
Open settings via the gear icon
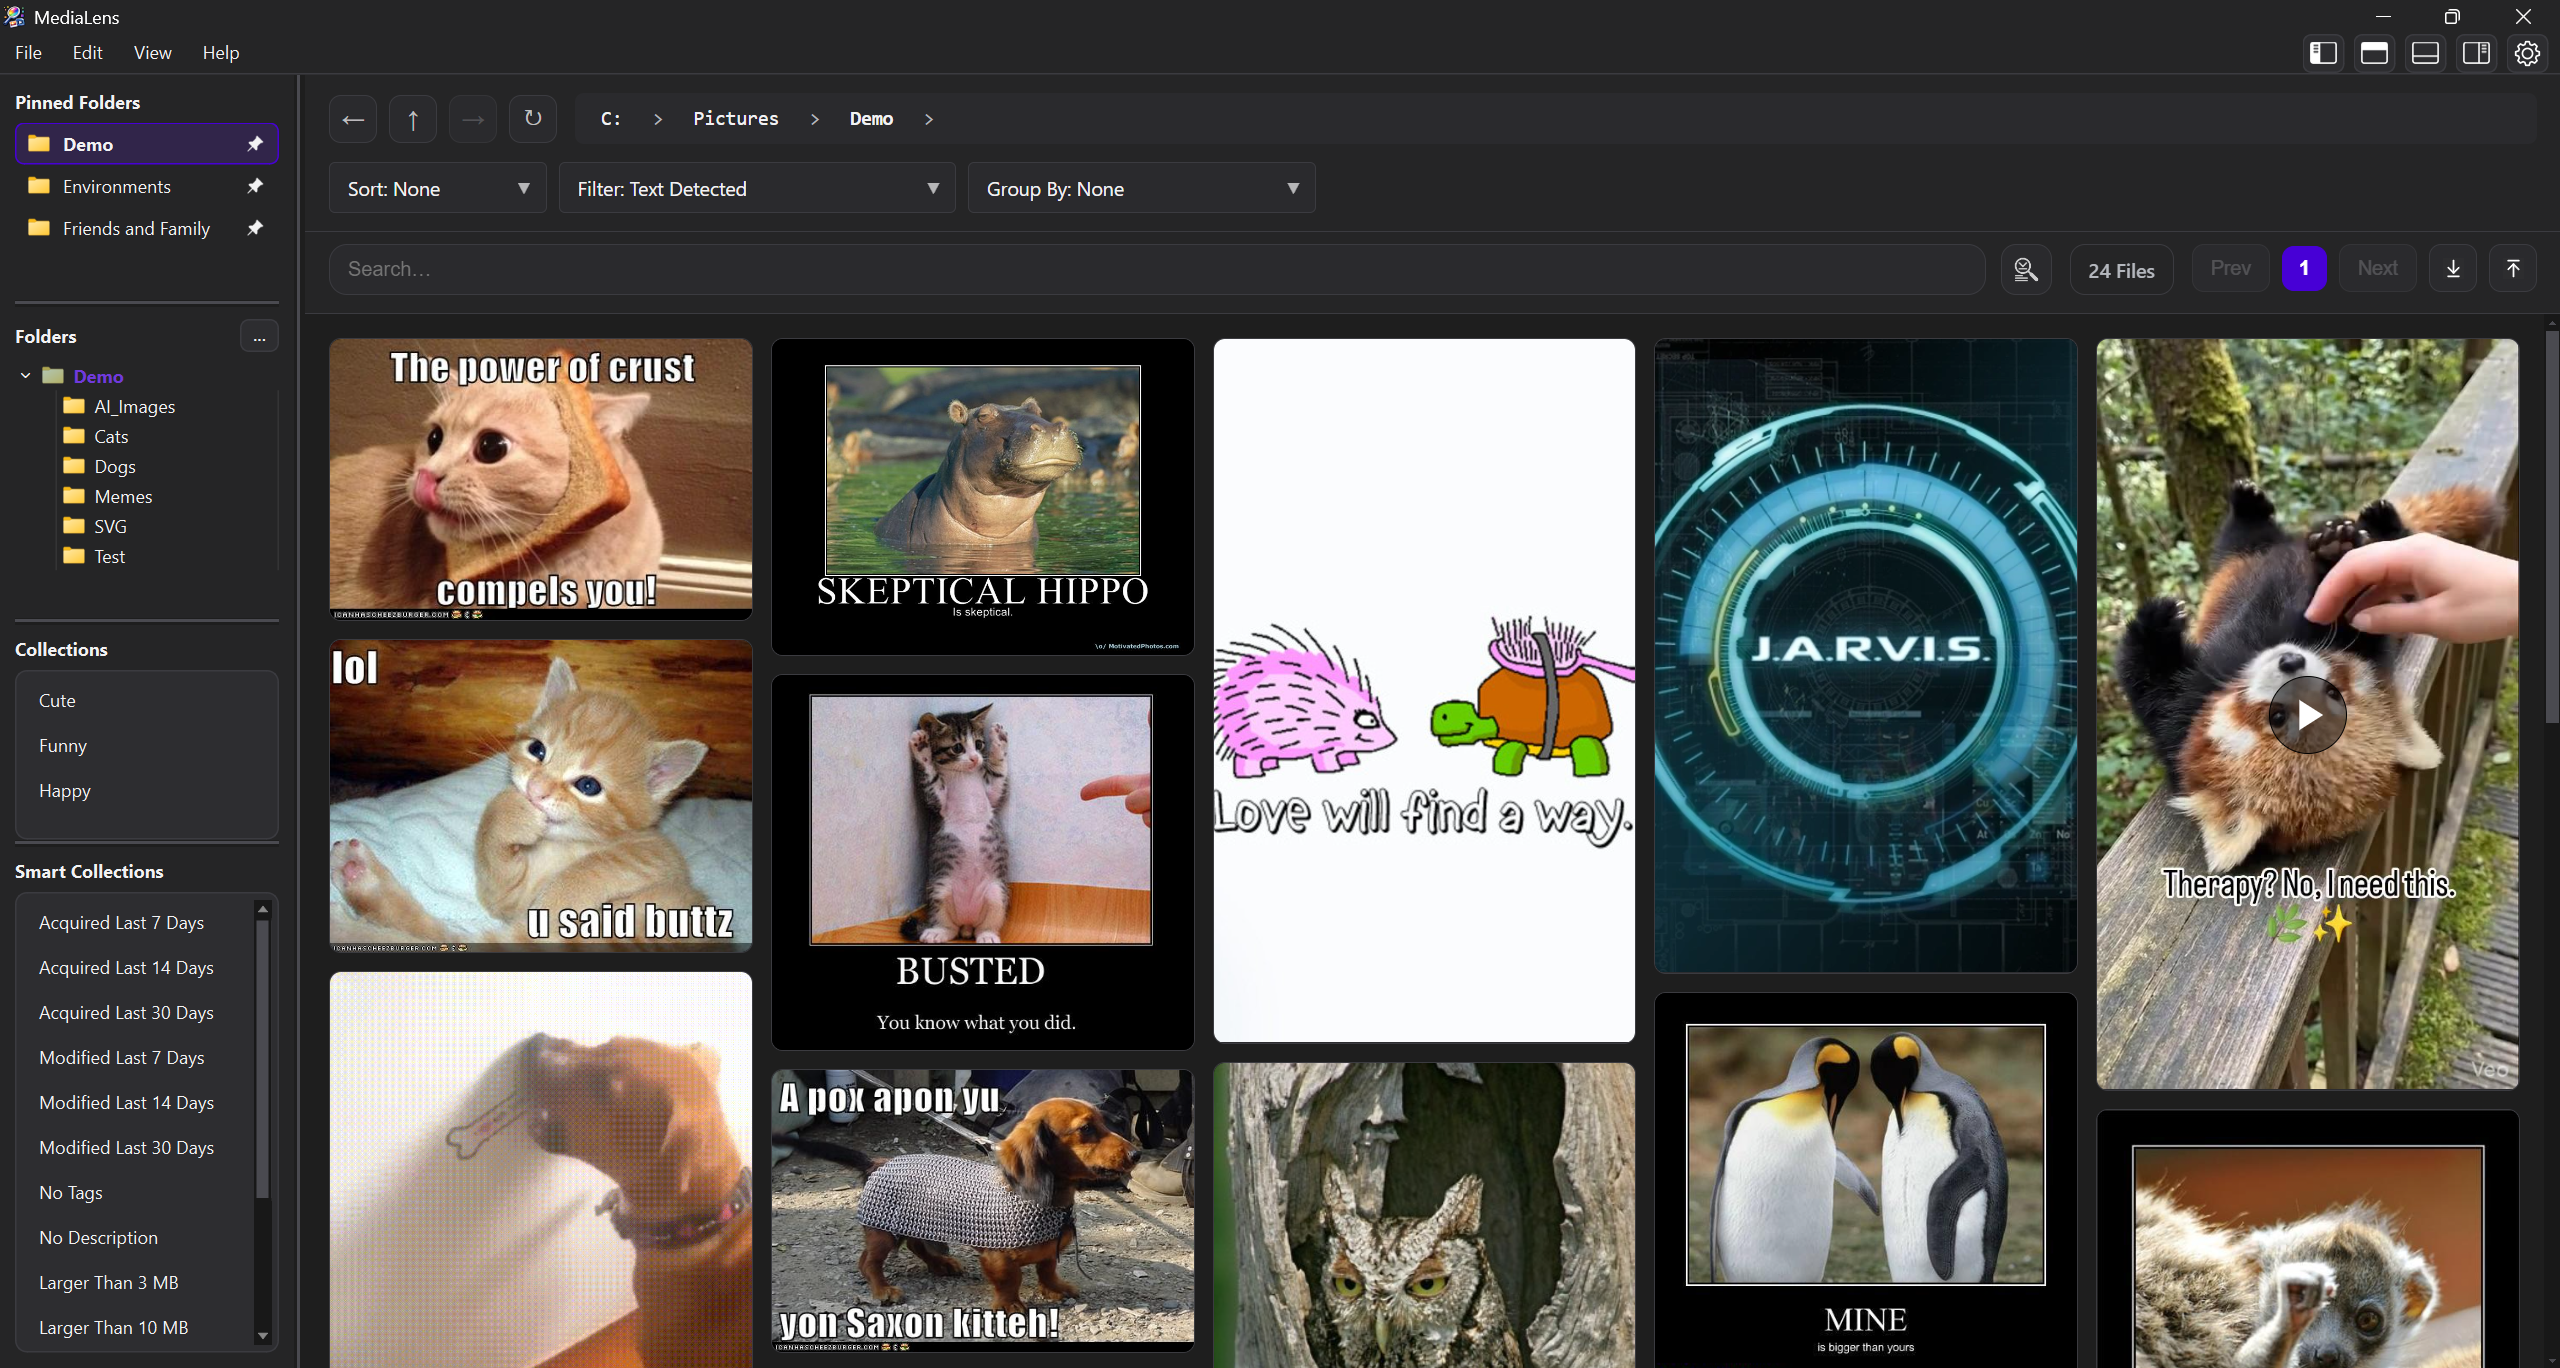coord(2527,53)
